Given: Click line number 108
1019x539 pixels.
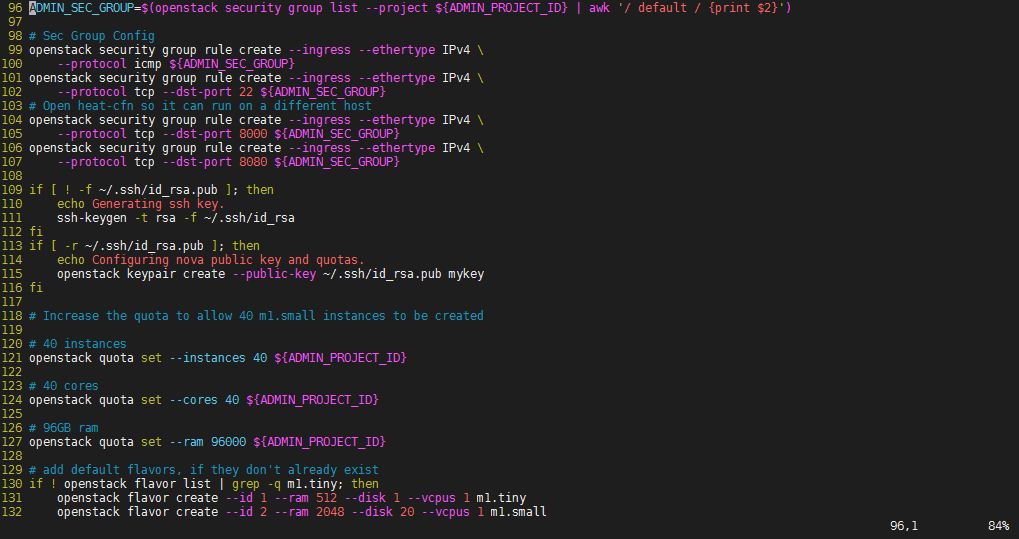Looking at the screenshot, I should [12, 176].
